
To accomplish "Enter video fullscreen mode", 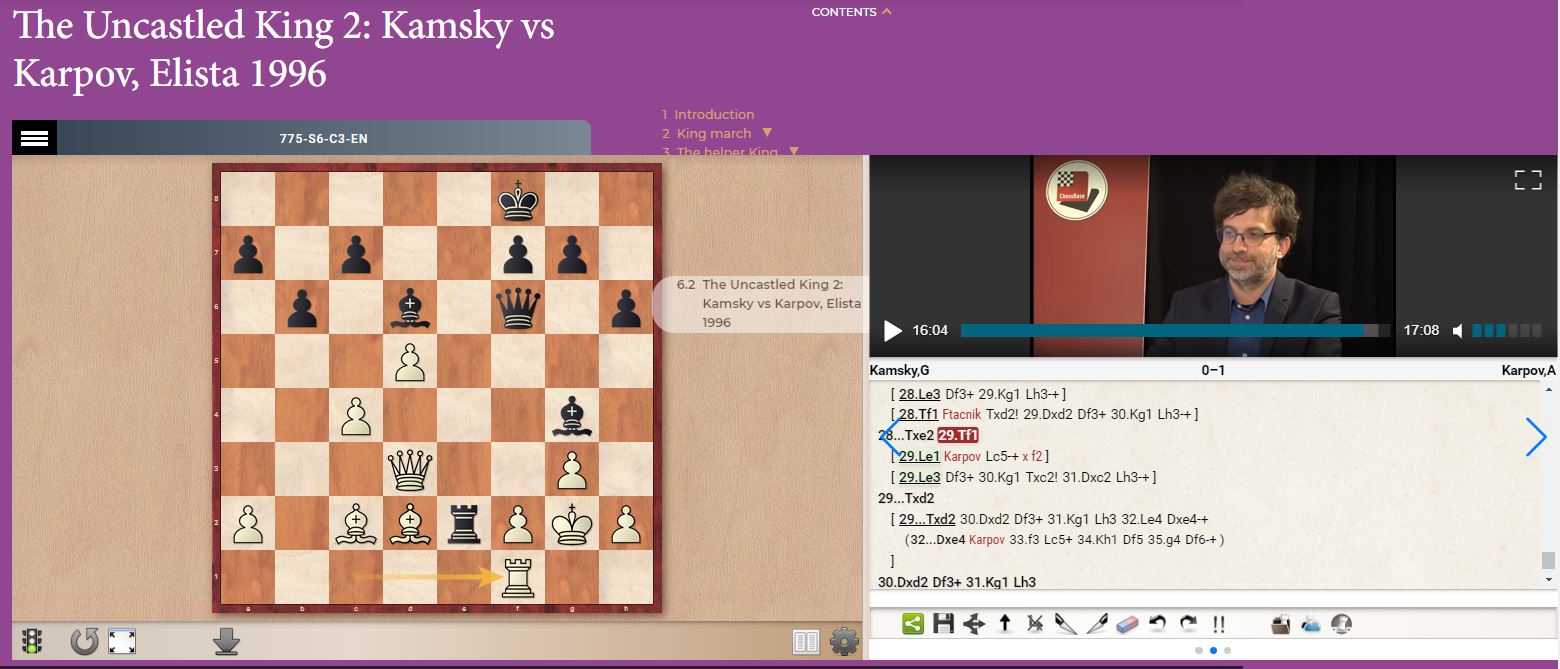I will [1527, 180].
